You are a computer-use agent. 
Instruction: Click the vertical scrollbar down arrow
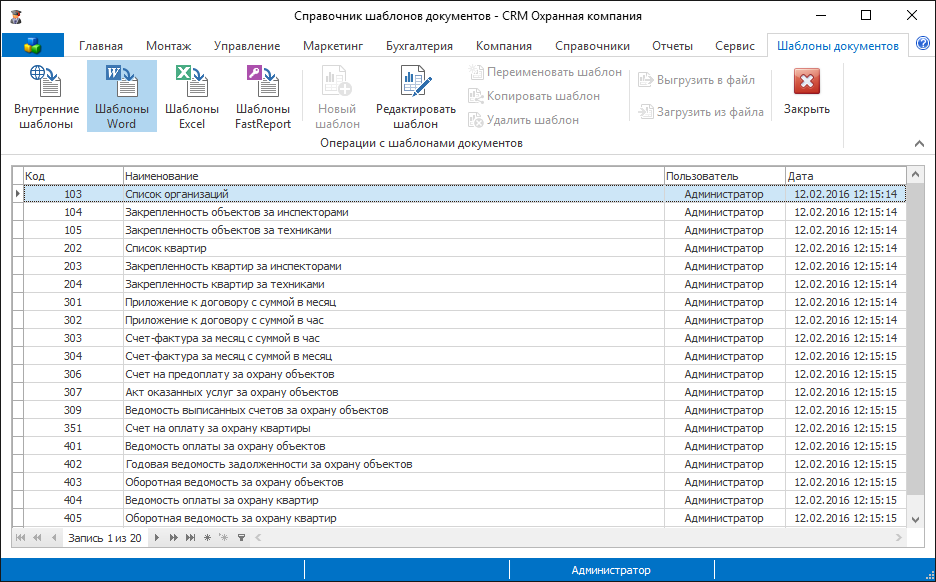coord(915,520)
